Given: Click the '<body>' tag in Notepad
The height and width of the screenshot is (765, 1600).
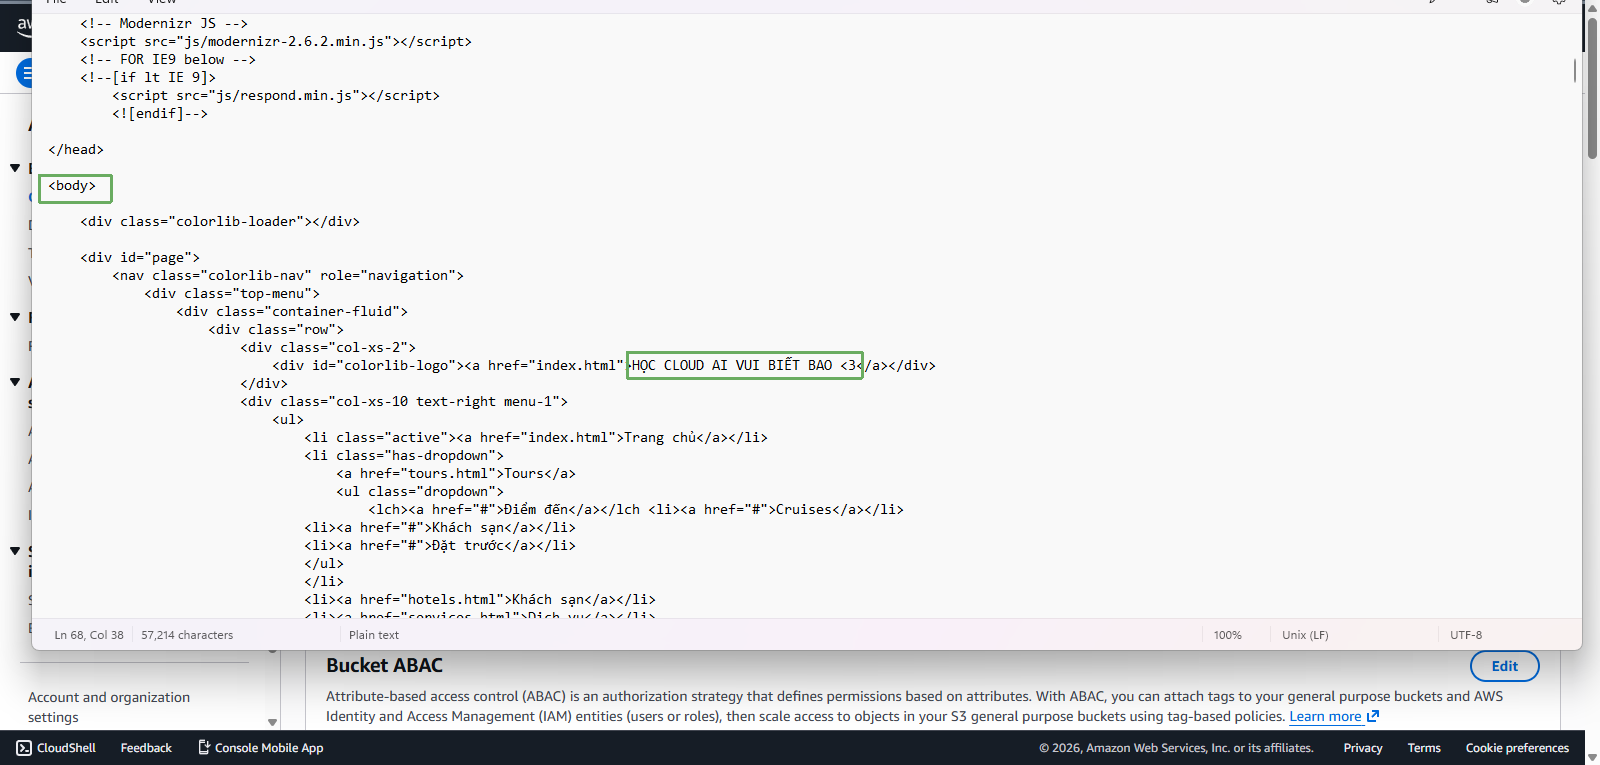Looking at the screenshot, I should [x=72, y=186].
